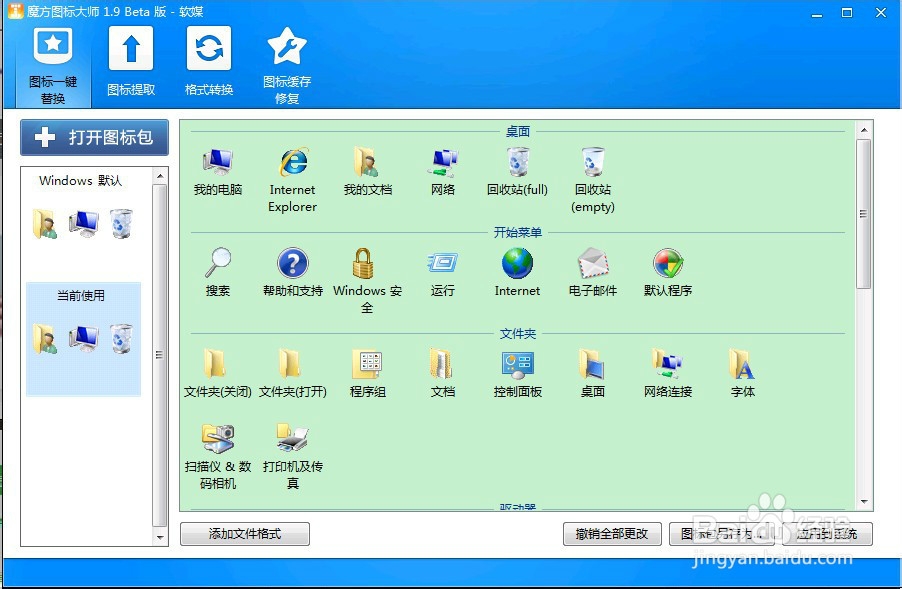This screenshot has width=902, height=589.
Task: Switch to the 图标一键替换 tab
Action: [x=53, y=63]
